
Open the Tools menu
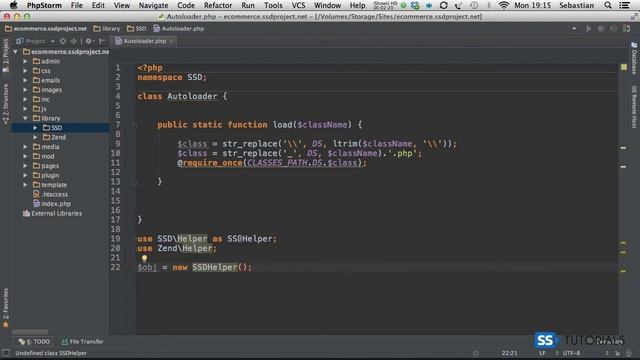pos(273,5)
